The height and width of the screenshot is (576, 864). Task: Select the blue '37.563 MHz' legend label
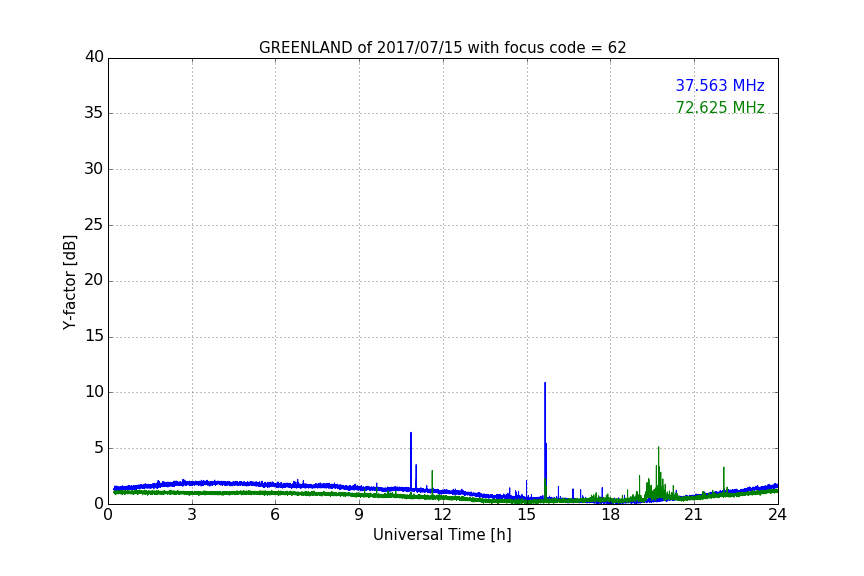pos(720,85)
